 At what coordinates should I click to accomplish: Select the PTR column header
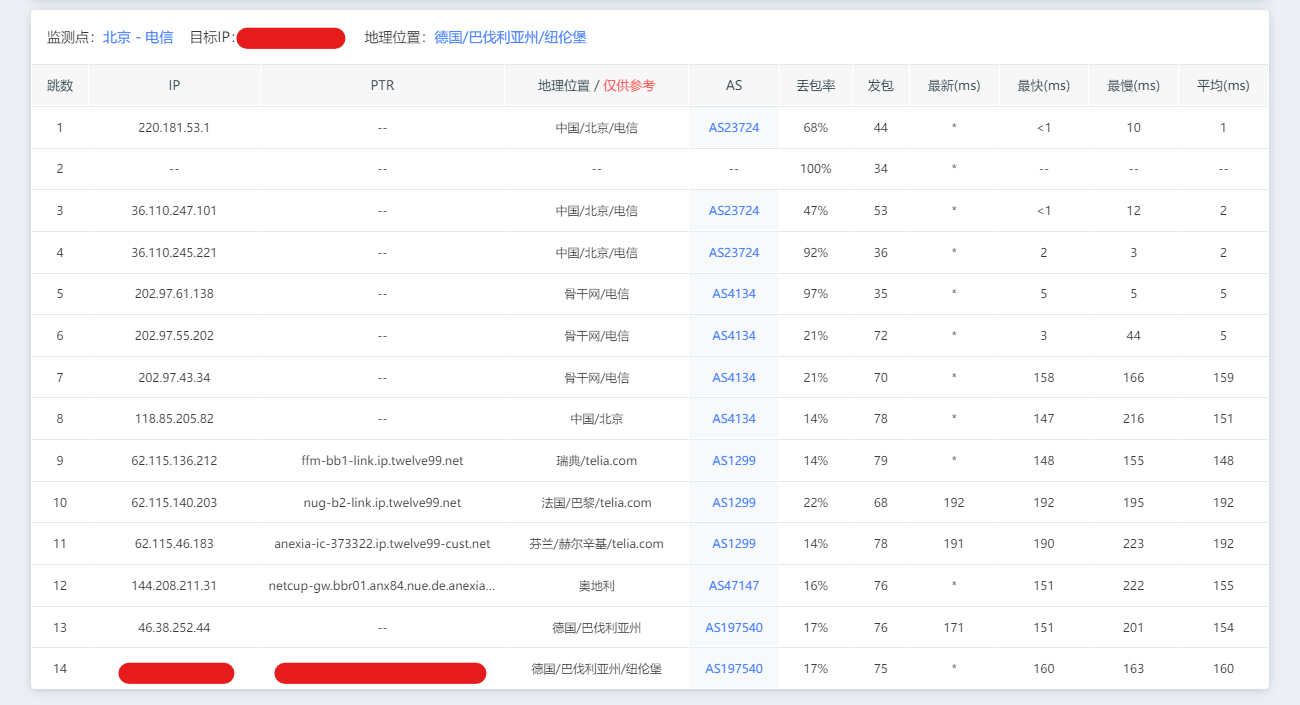click(382, 86)
